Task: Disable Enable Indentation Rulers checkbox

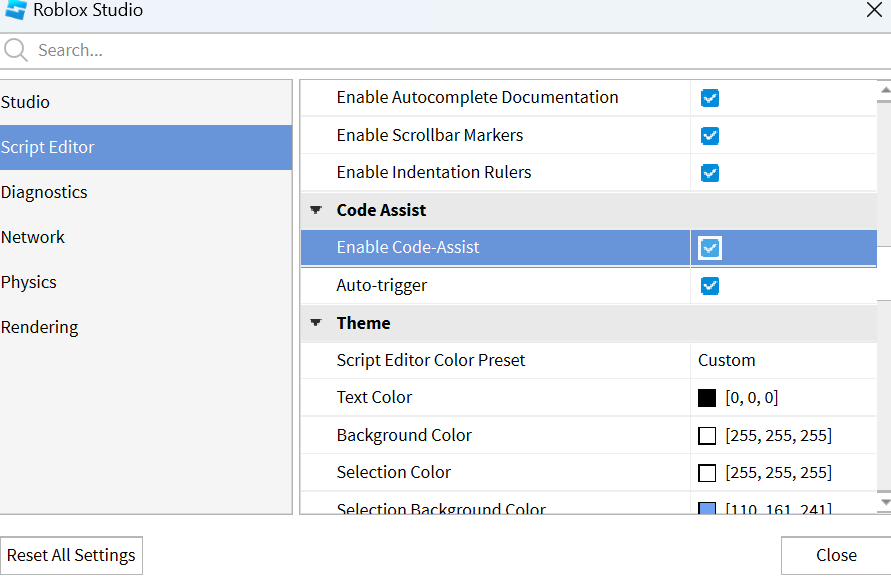Action: point(710,173)
